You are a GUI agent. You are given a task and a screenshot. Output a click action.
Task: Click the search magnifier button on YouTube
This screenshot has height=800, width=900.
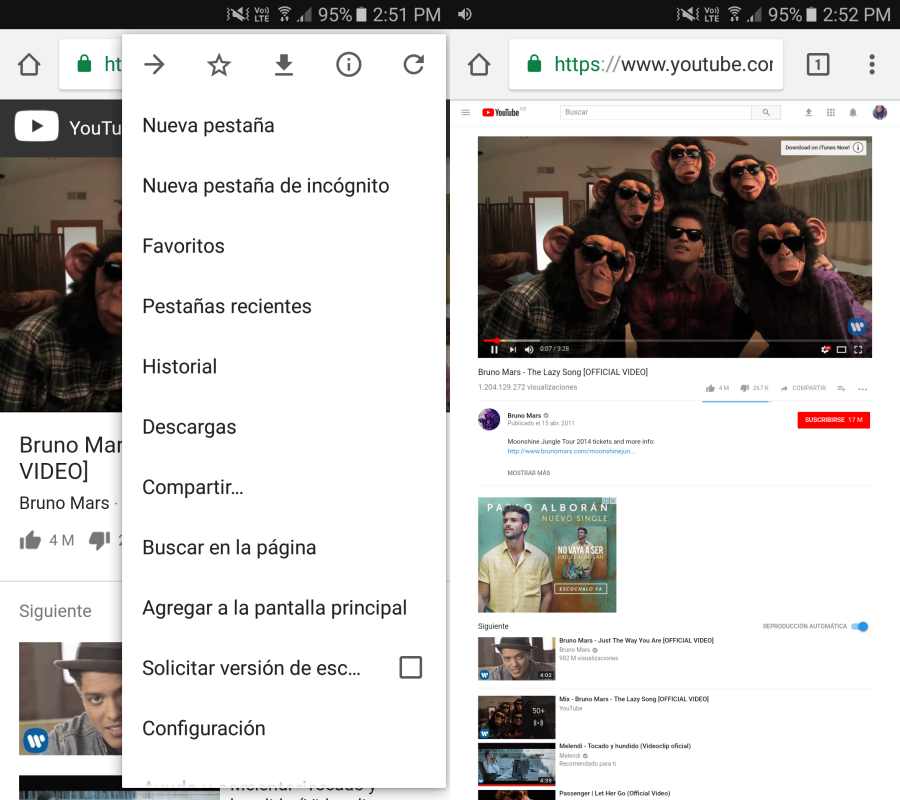tap(766, 112)
